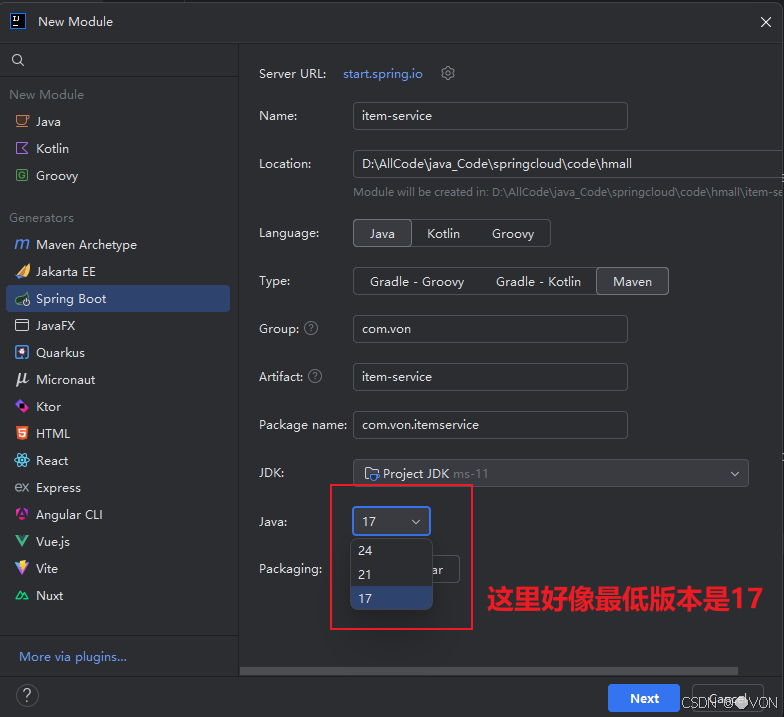This screenshot has width=784, height=717.
Task: Set language to Groovy
Action: pyautogui.click(x=513, y=233)
